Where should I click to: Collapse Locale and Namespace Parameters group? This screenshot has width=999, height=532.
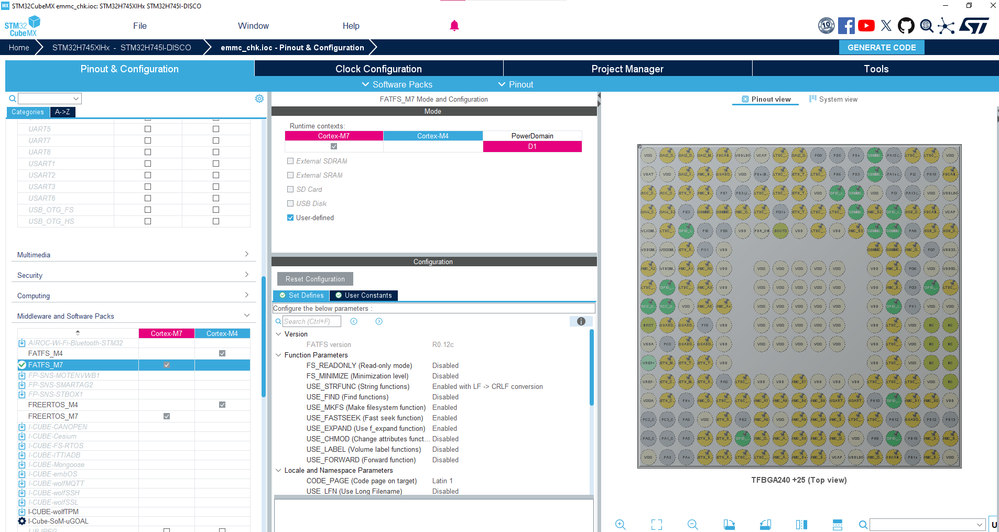(x=278, y=470)
